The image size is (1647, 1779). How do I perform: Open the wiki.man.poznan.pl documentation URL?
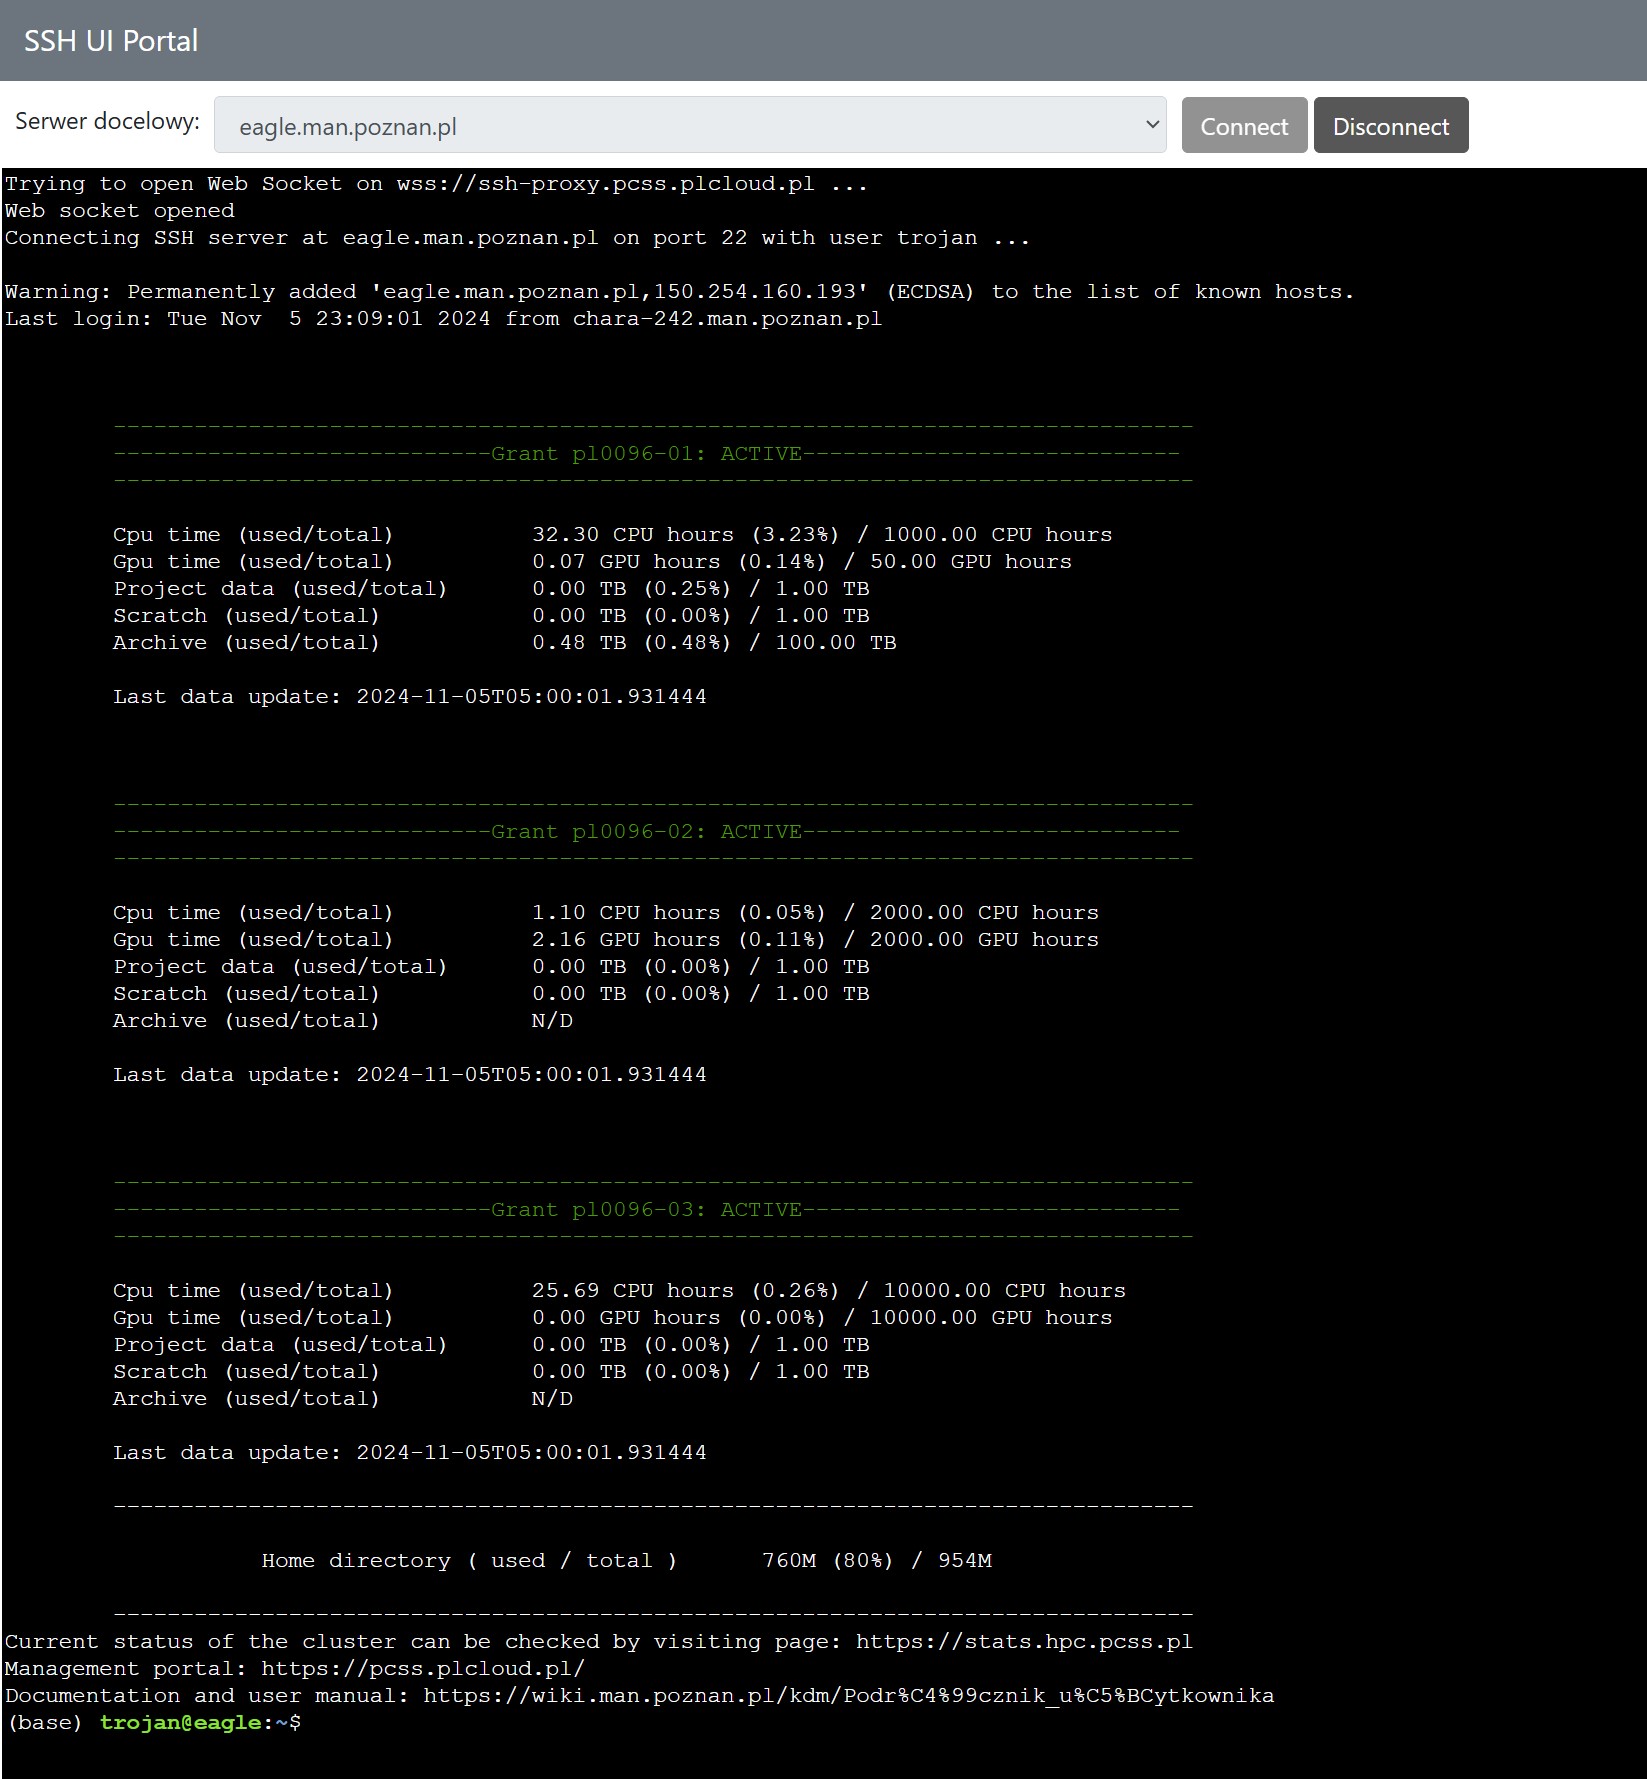click(847, 1696)
